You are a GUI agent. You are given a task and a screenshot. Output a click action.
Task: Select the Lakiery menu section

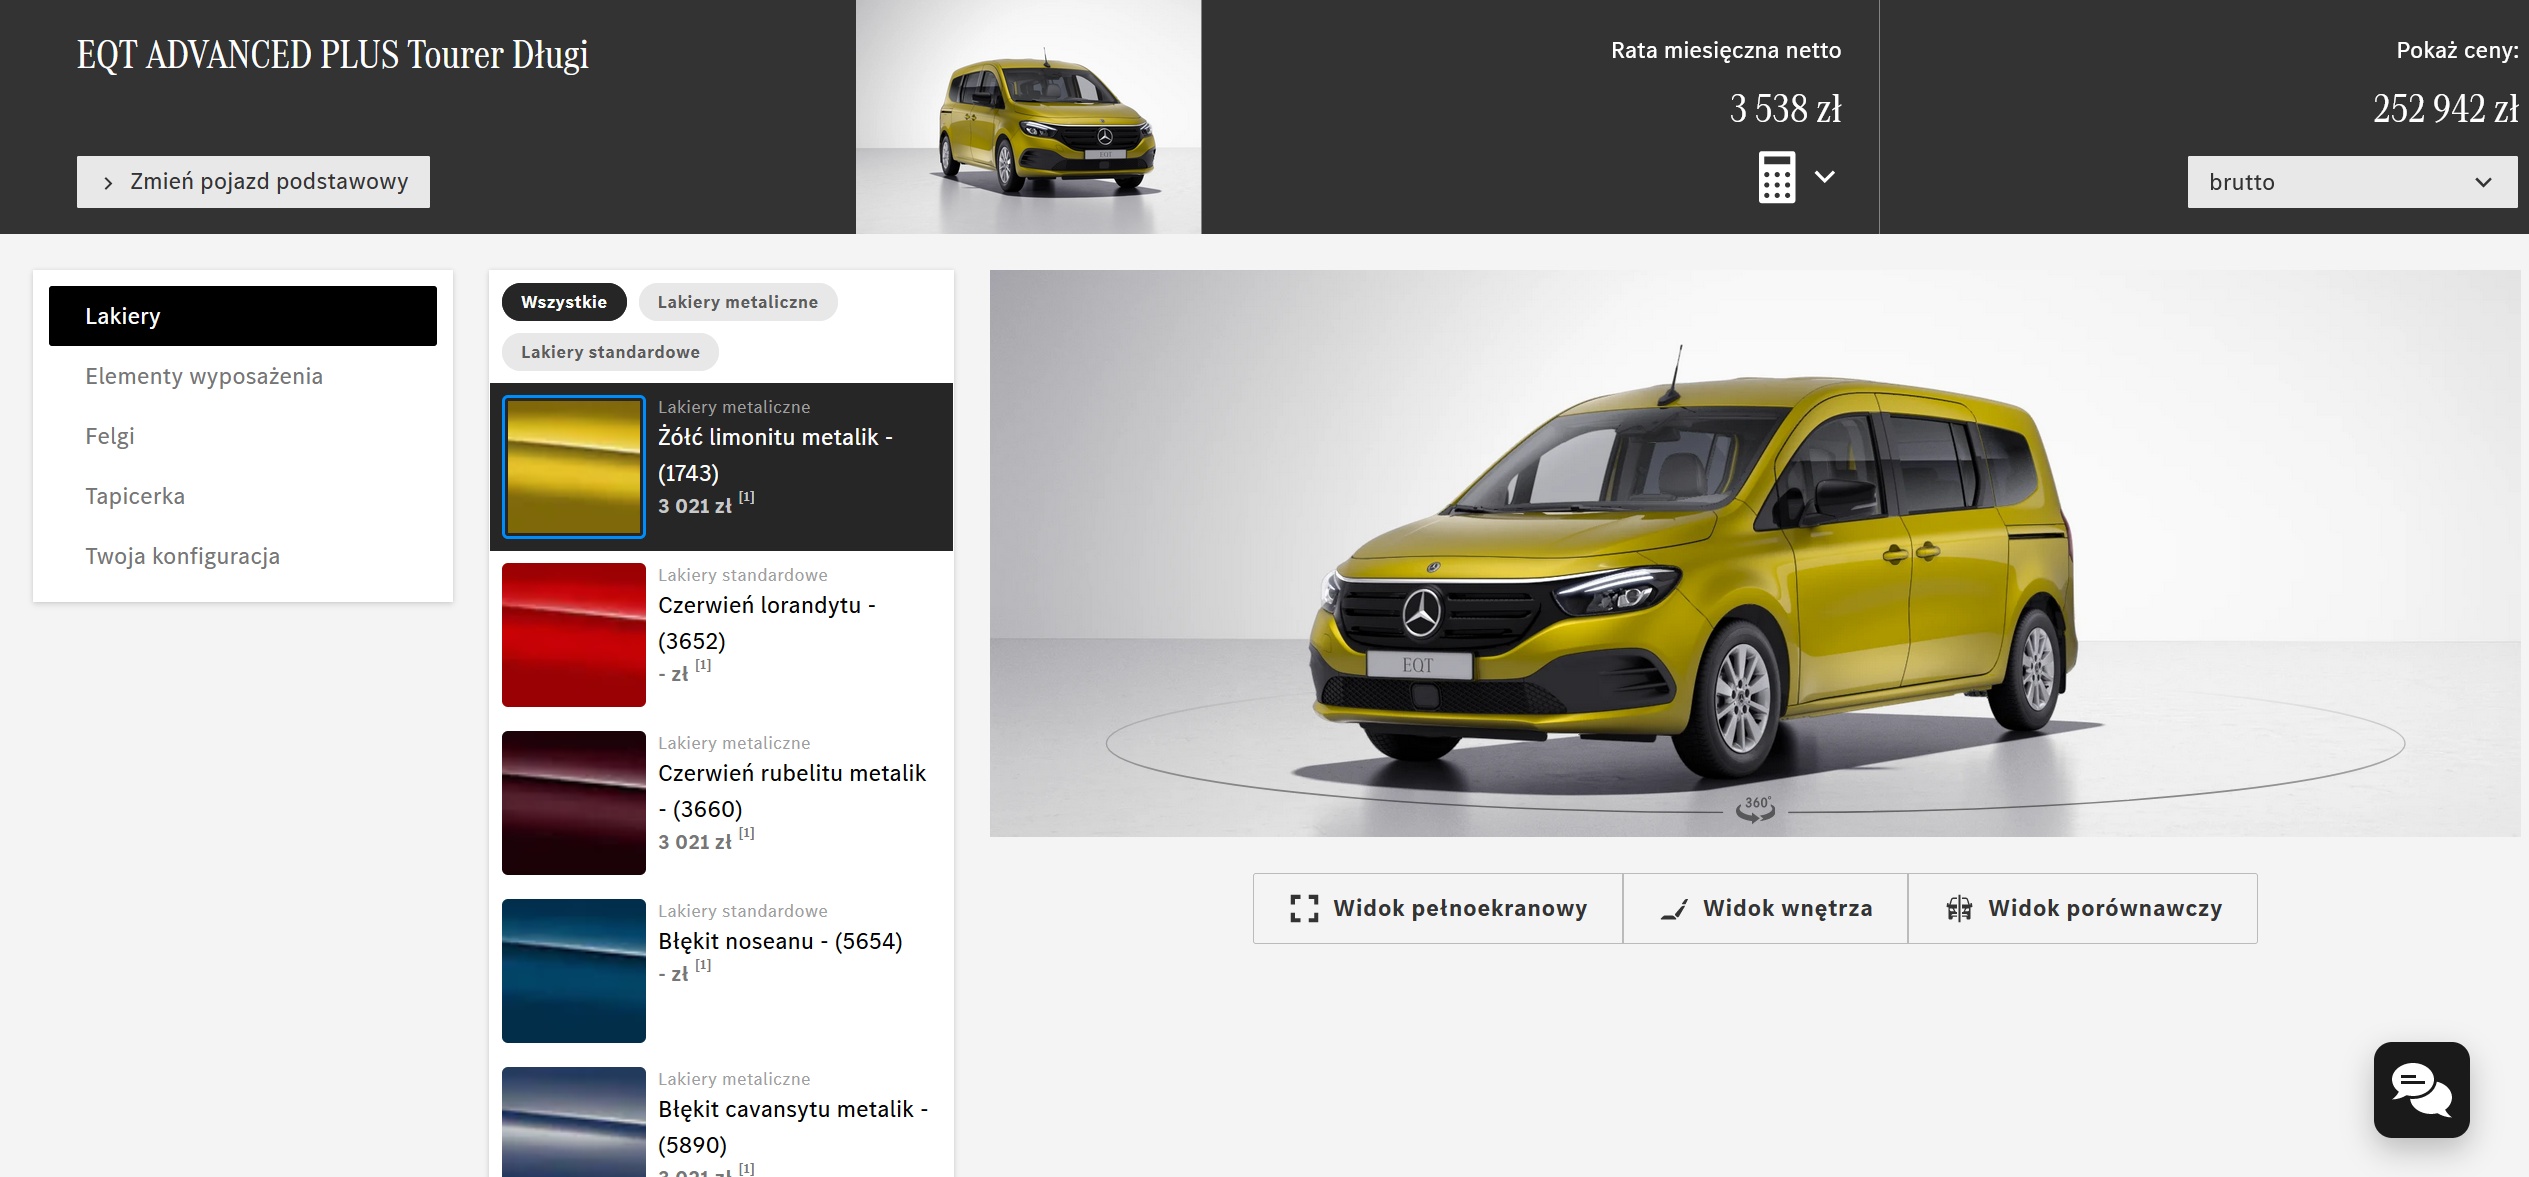click(x=243, y=316)
